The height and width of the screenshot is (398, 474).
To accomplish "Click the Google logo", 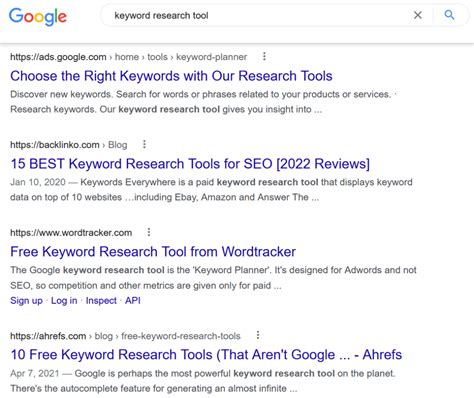I will 38,16.
